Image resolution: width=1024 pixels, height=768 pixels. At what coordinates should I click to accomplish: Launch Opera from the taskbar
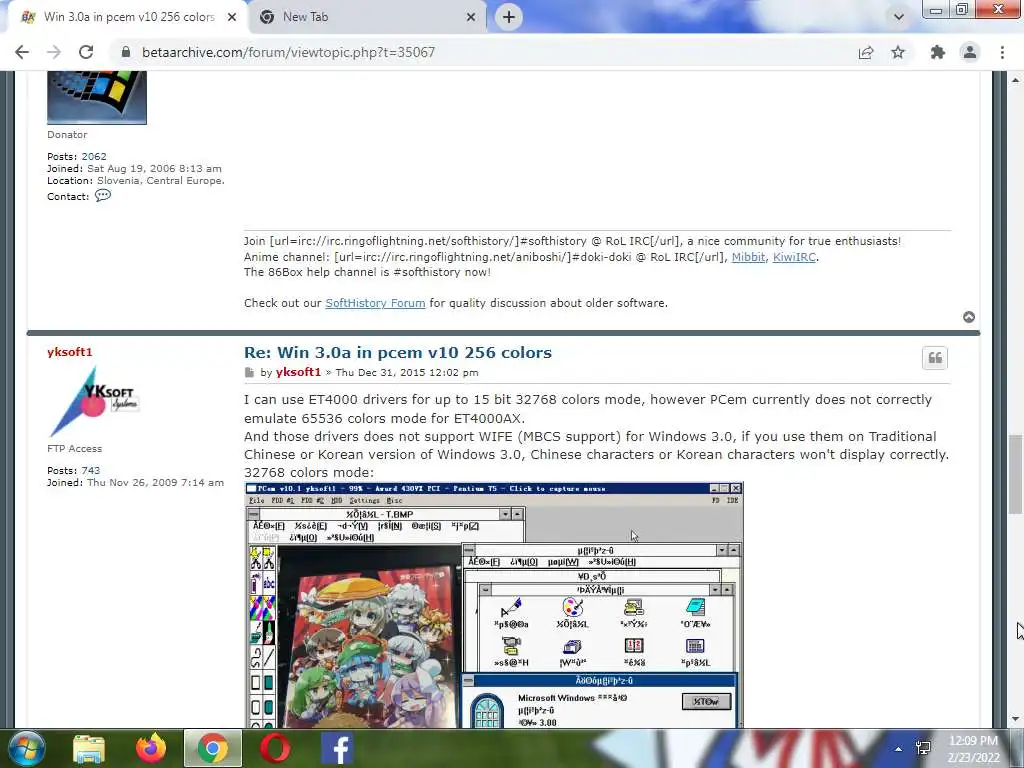[275, 748]
